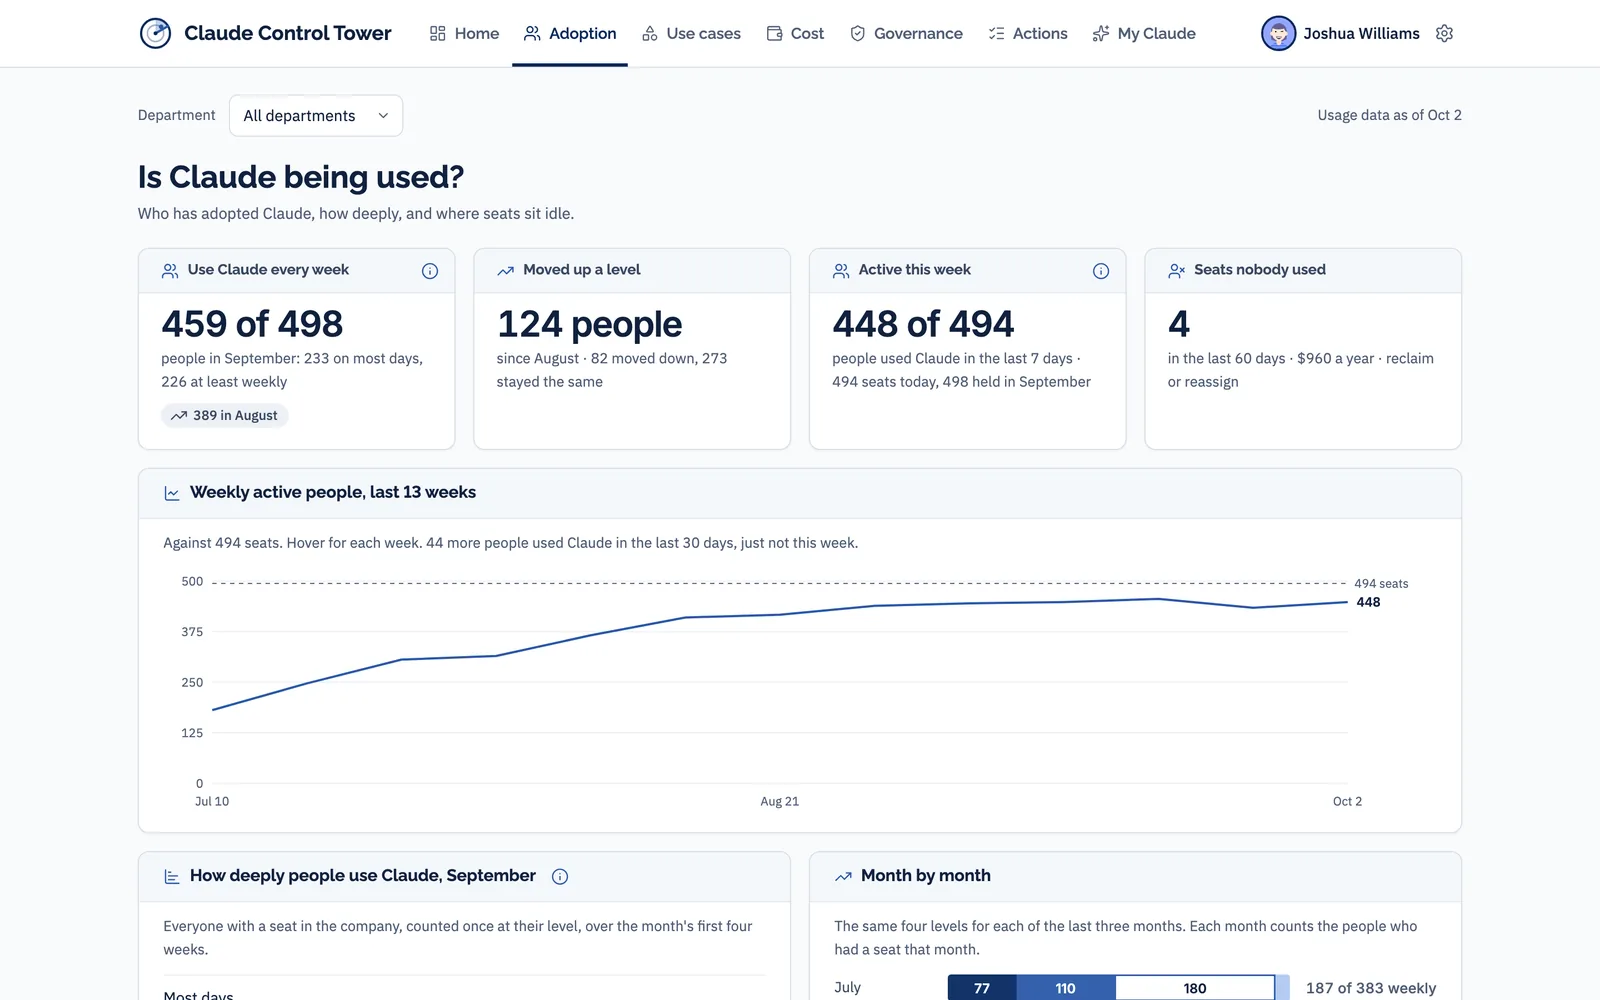The height and width of the screenshot is (1000, 1600).
Task: Click the Joshua Williams user name
Action: pyautogui.click(x=1361, y=33)
